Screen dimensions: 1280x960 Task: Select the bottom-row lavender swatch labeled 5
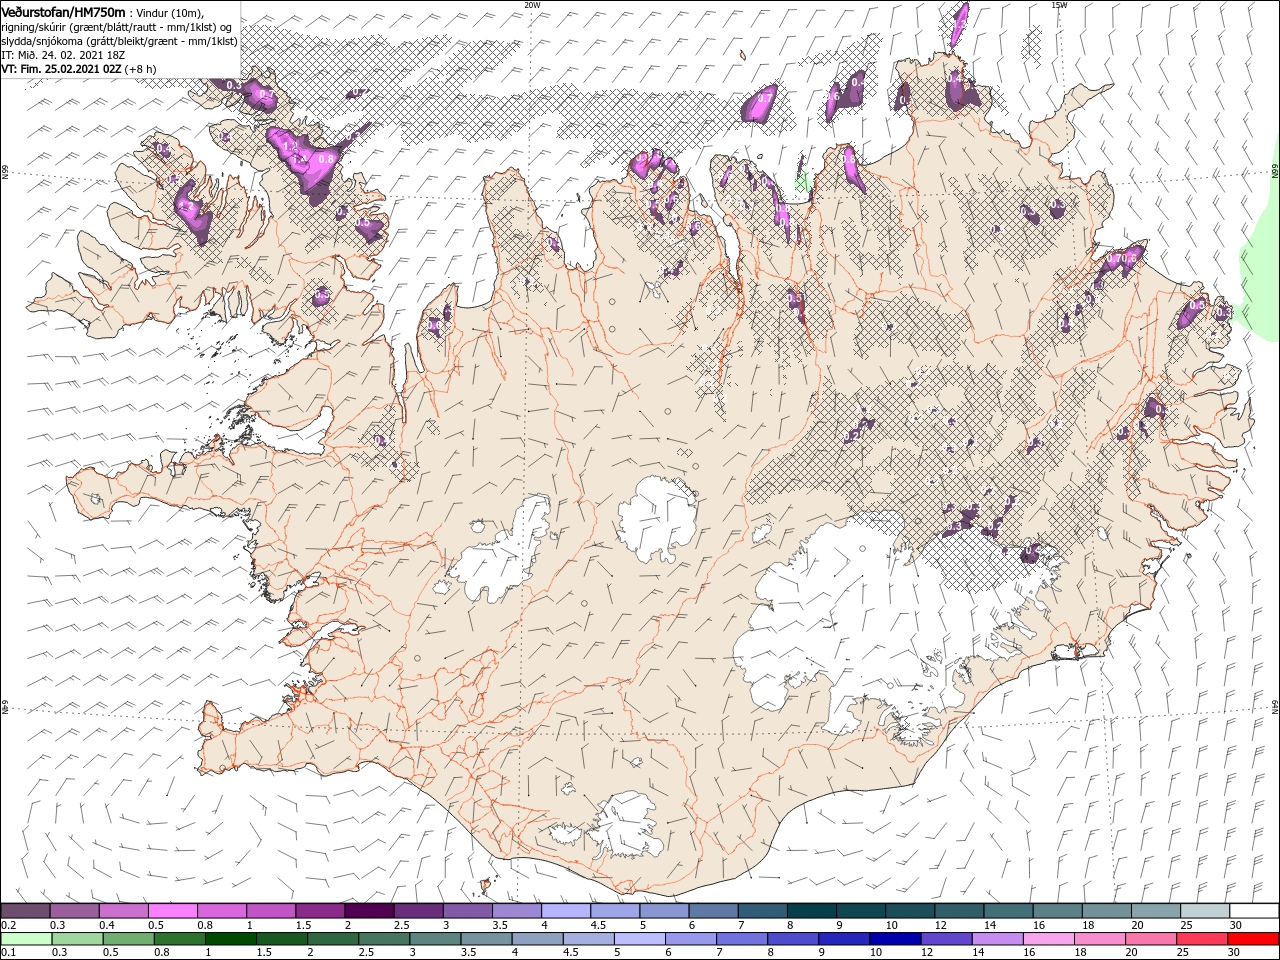click(x=640, y=939)
